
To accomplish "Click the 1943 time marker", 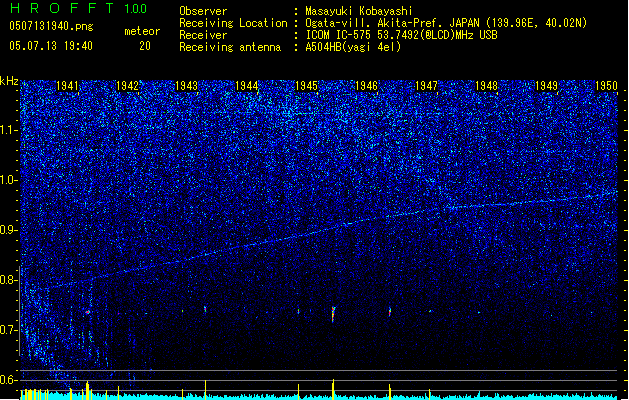I will pos(187,86).
